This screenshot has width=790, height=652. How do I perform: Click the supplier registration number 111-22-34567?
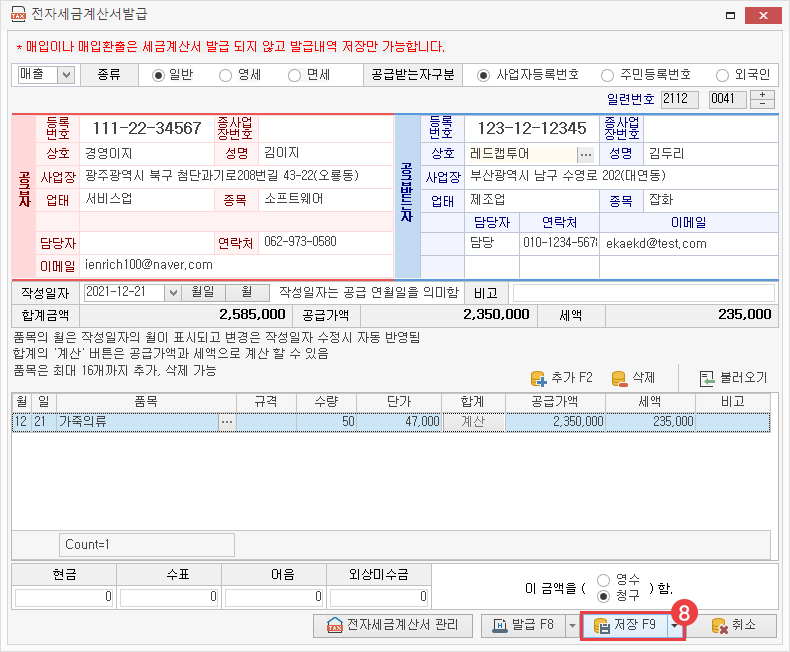click(147, 128)
